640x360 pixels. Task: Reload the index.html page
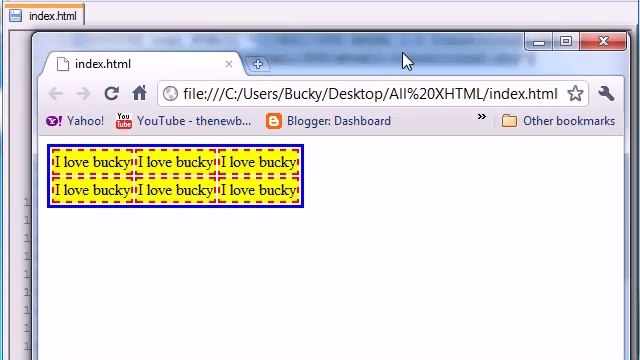(111, 93)
